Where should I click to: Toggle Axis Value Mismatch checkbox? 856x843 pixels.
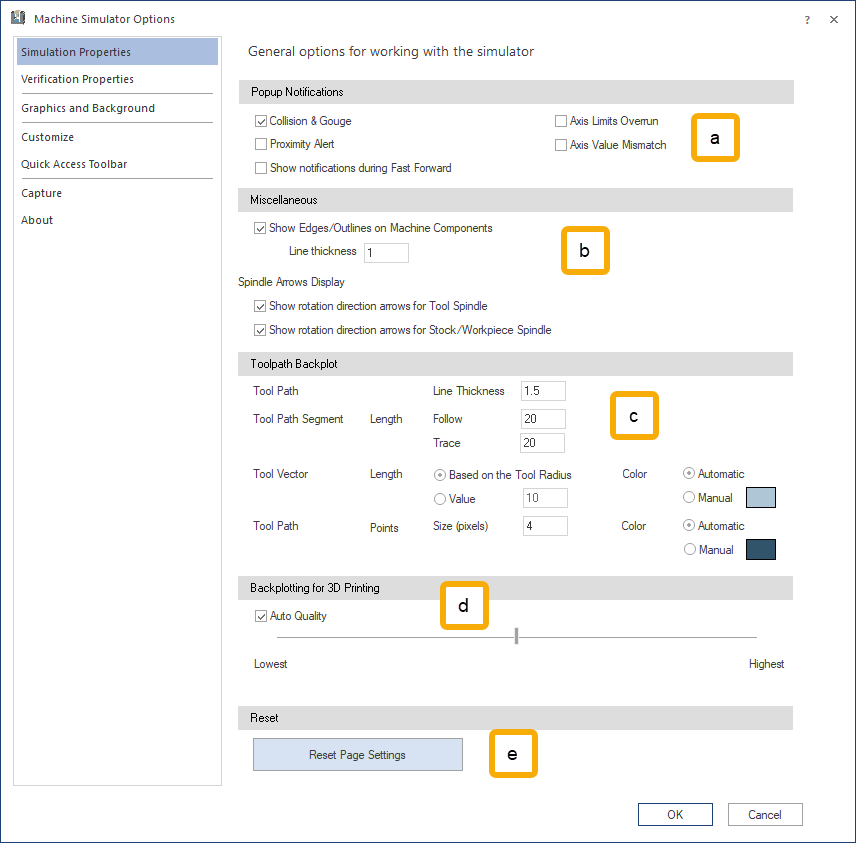click(561, 145)
